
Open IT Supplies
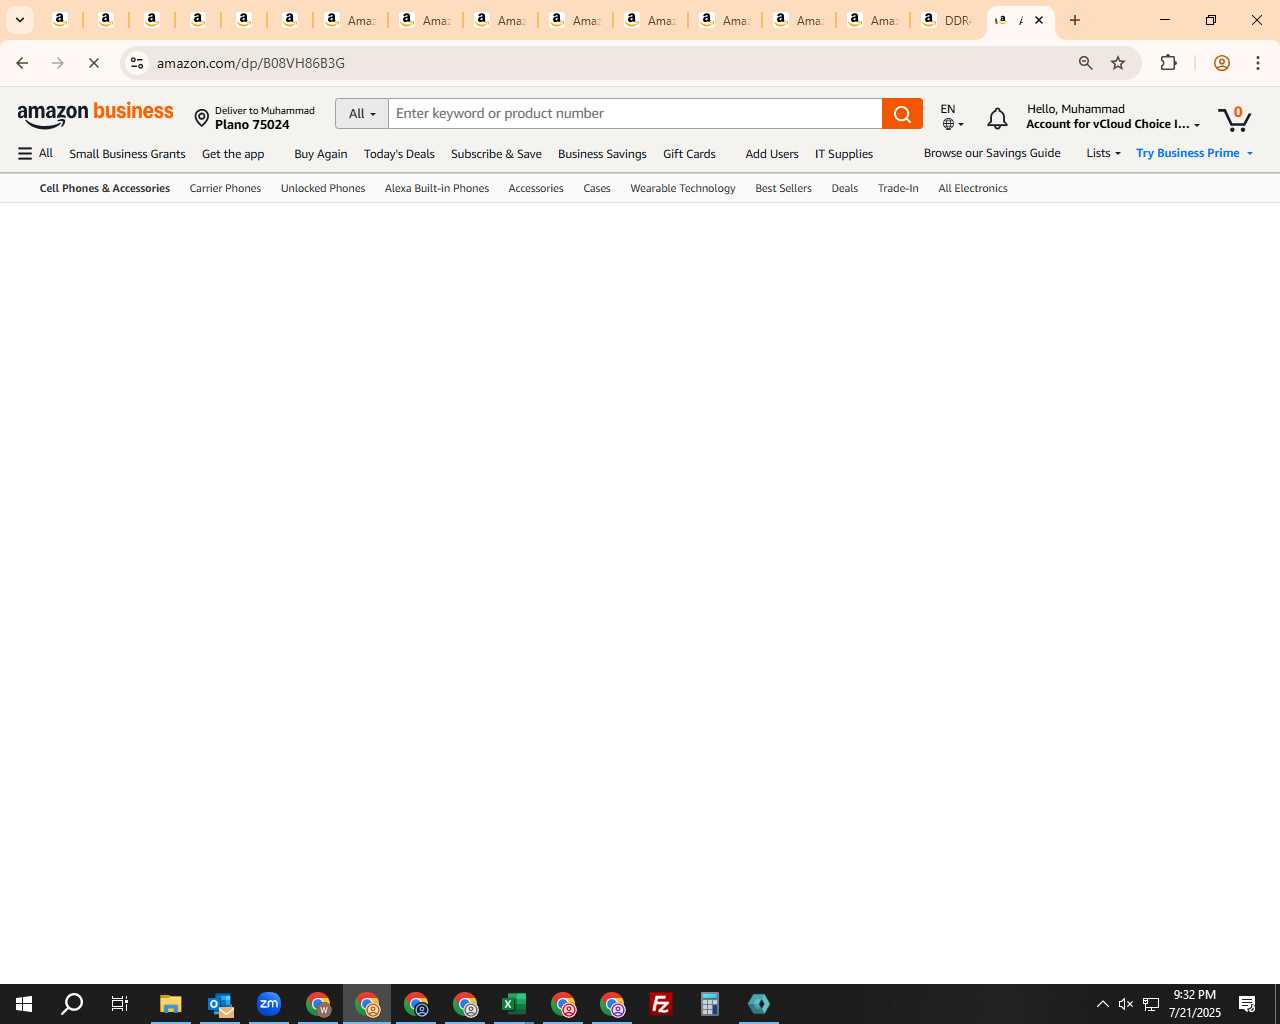click(843, 154)
